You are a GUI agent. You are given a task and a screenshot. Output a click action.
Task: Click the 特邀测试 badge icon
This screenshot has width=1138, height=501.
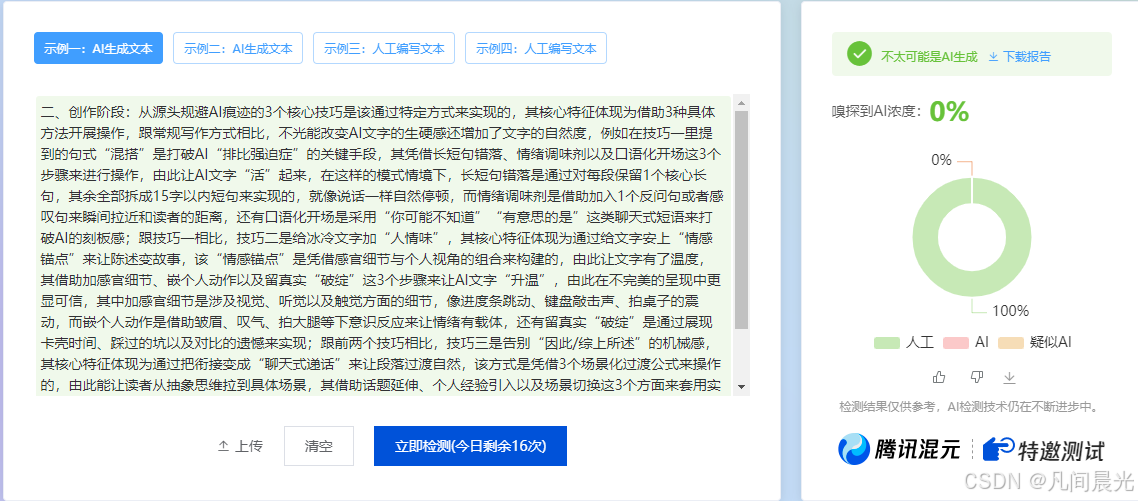click(x=999, y=449)
